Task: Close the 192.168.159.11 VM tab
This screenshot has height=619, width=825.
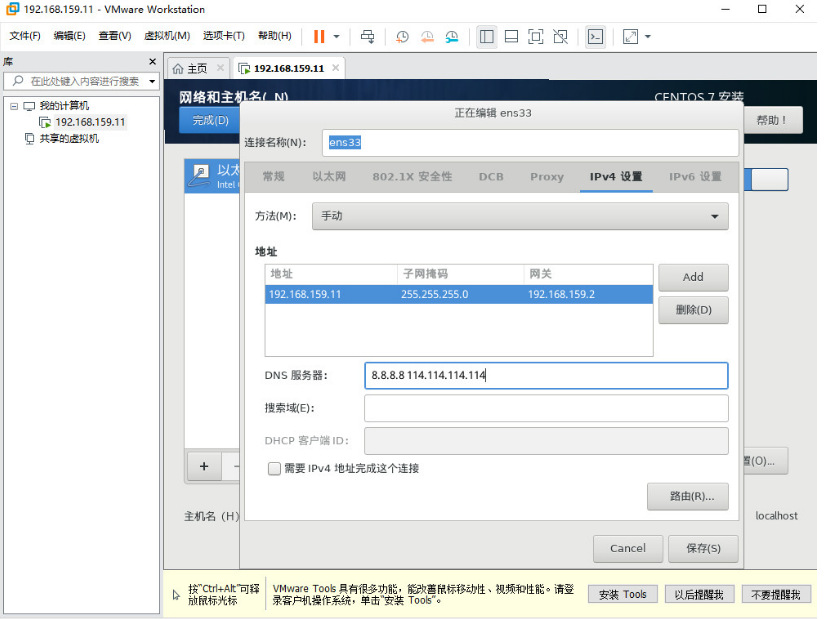Action: [335, 68]
